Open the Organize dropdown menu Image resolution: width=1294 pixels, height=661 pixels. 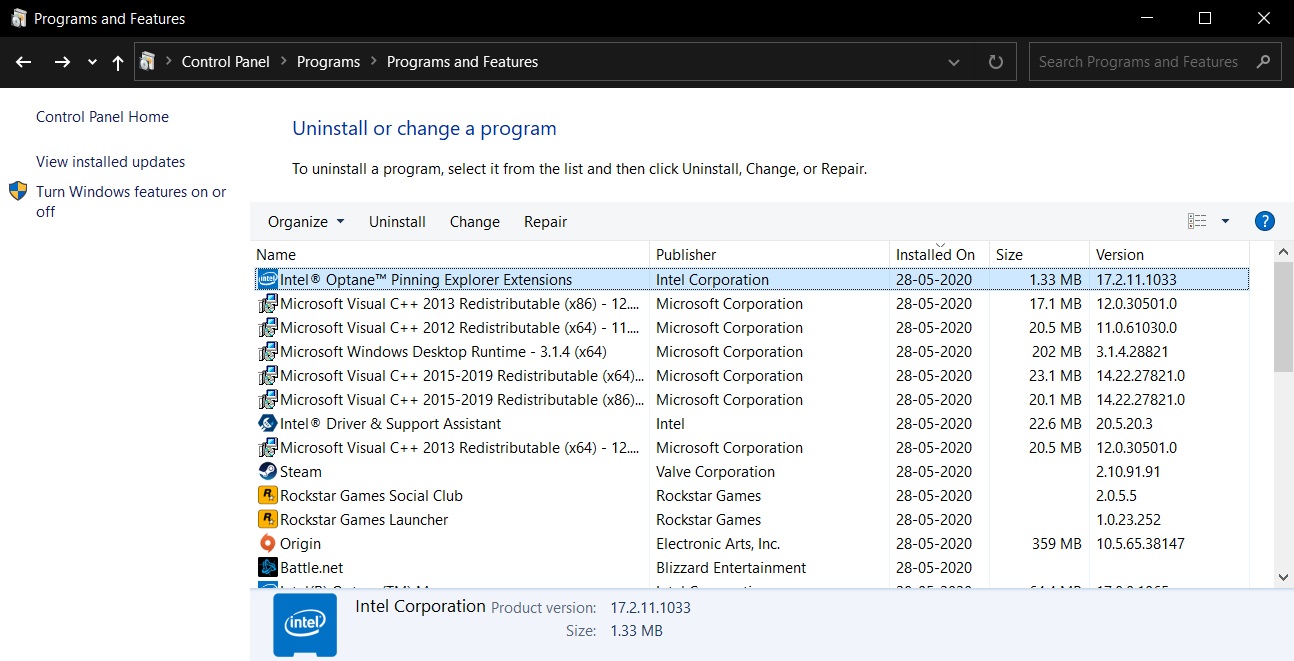[306, 222]
